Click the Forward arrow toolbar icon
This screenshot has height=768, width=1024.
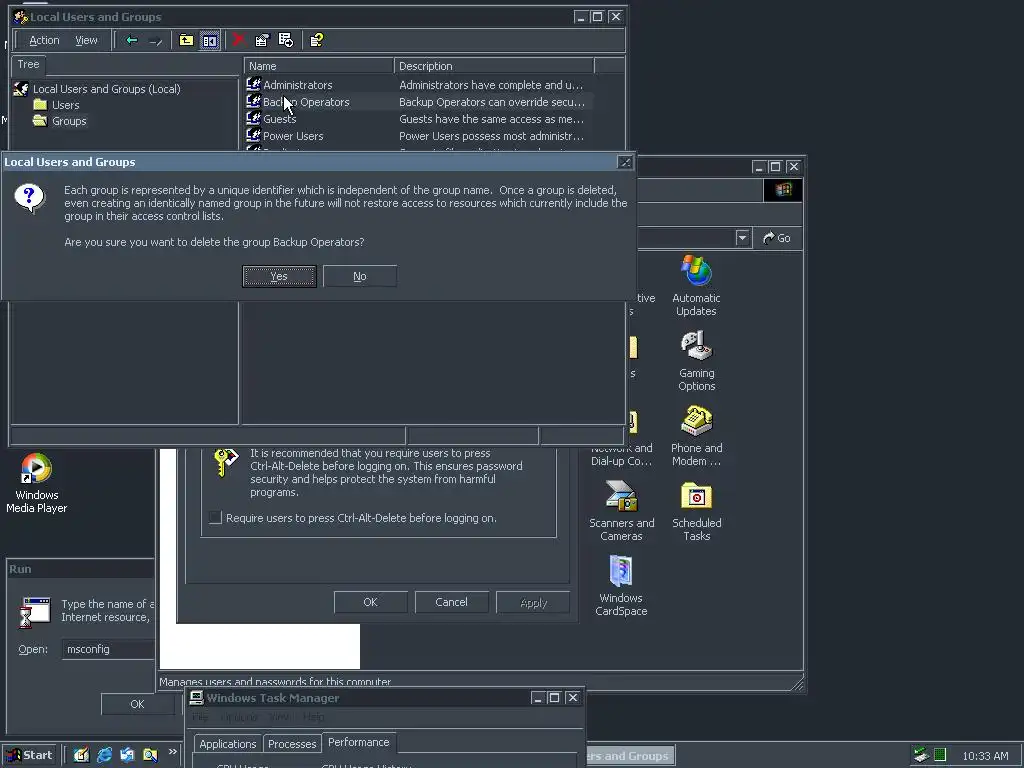click(155, 40)
